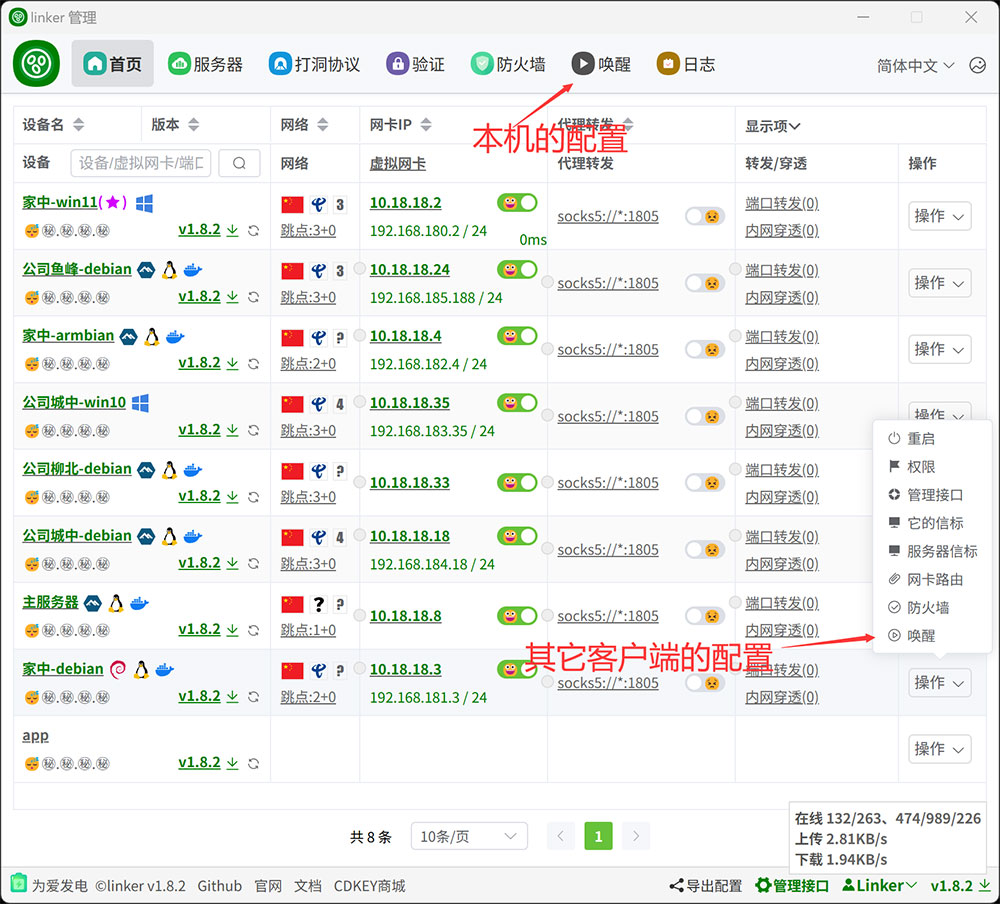Click sort arrows beside 设备名 column header
Viewport: 1000px width, 904px height.
[79, 125]
